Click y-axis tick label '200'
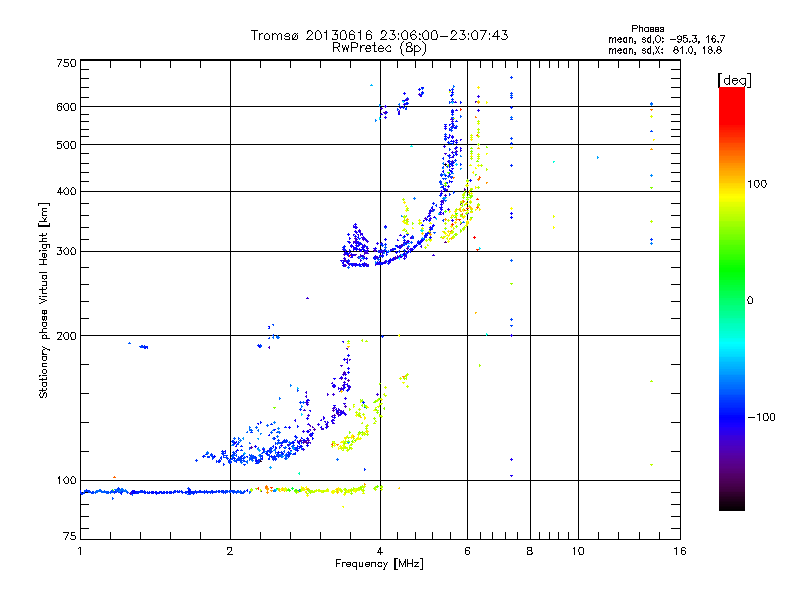Viewport: 800px width, 600px height. (66, 336)
